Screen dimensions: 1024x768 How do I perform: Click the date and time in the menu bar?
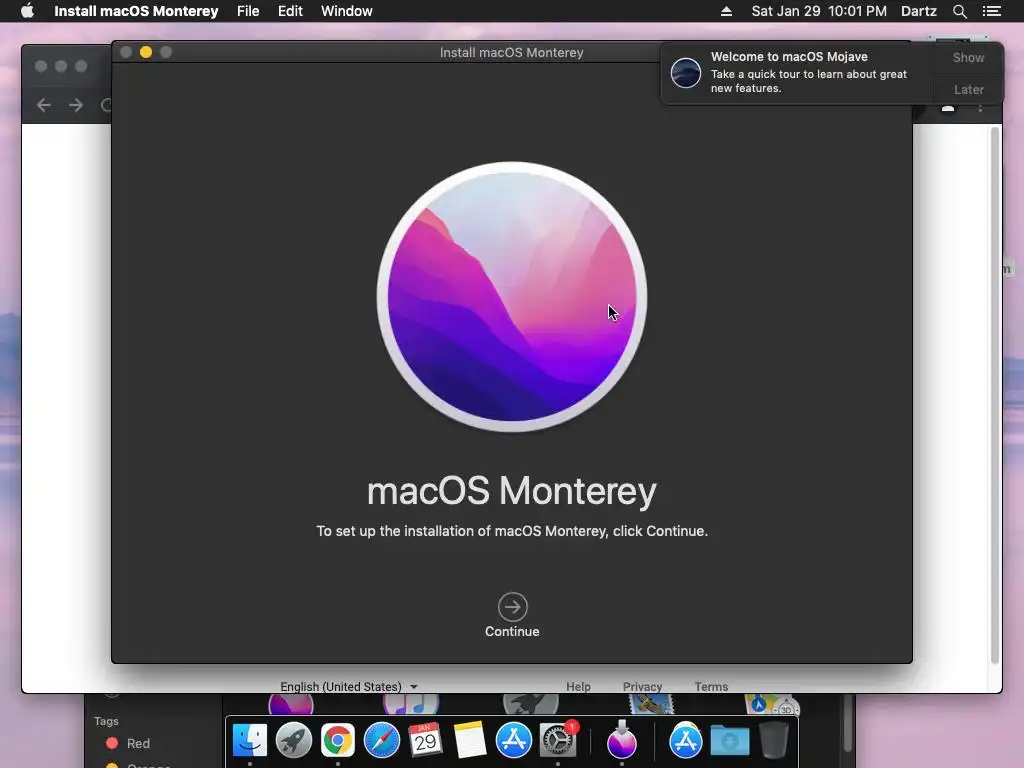[819, 11]
